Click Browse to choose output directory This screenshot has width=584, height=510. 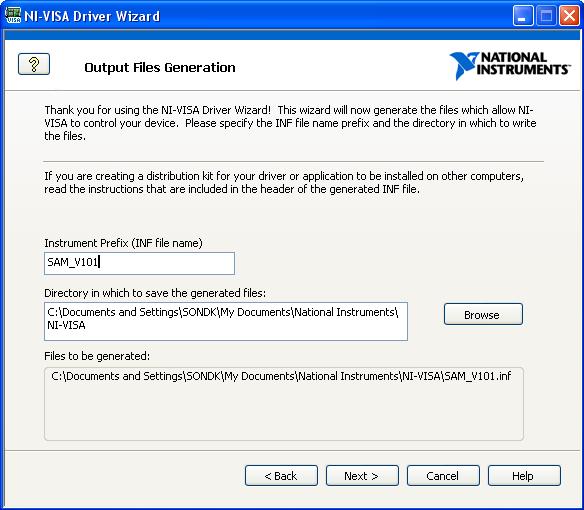(x=483, y=314)
